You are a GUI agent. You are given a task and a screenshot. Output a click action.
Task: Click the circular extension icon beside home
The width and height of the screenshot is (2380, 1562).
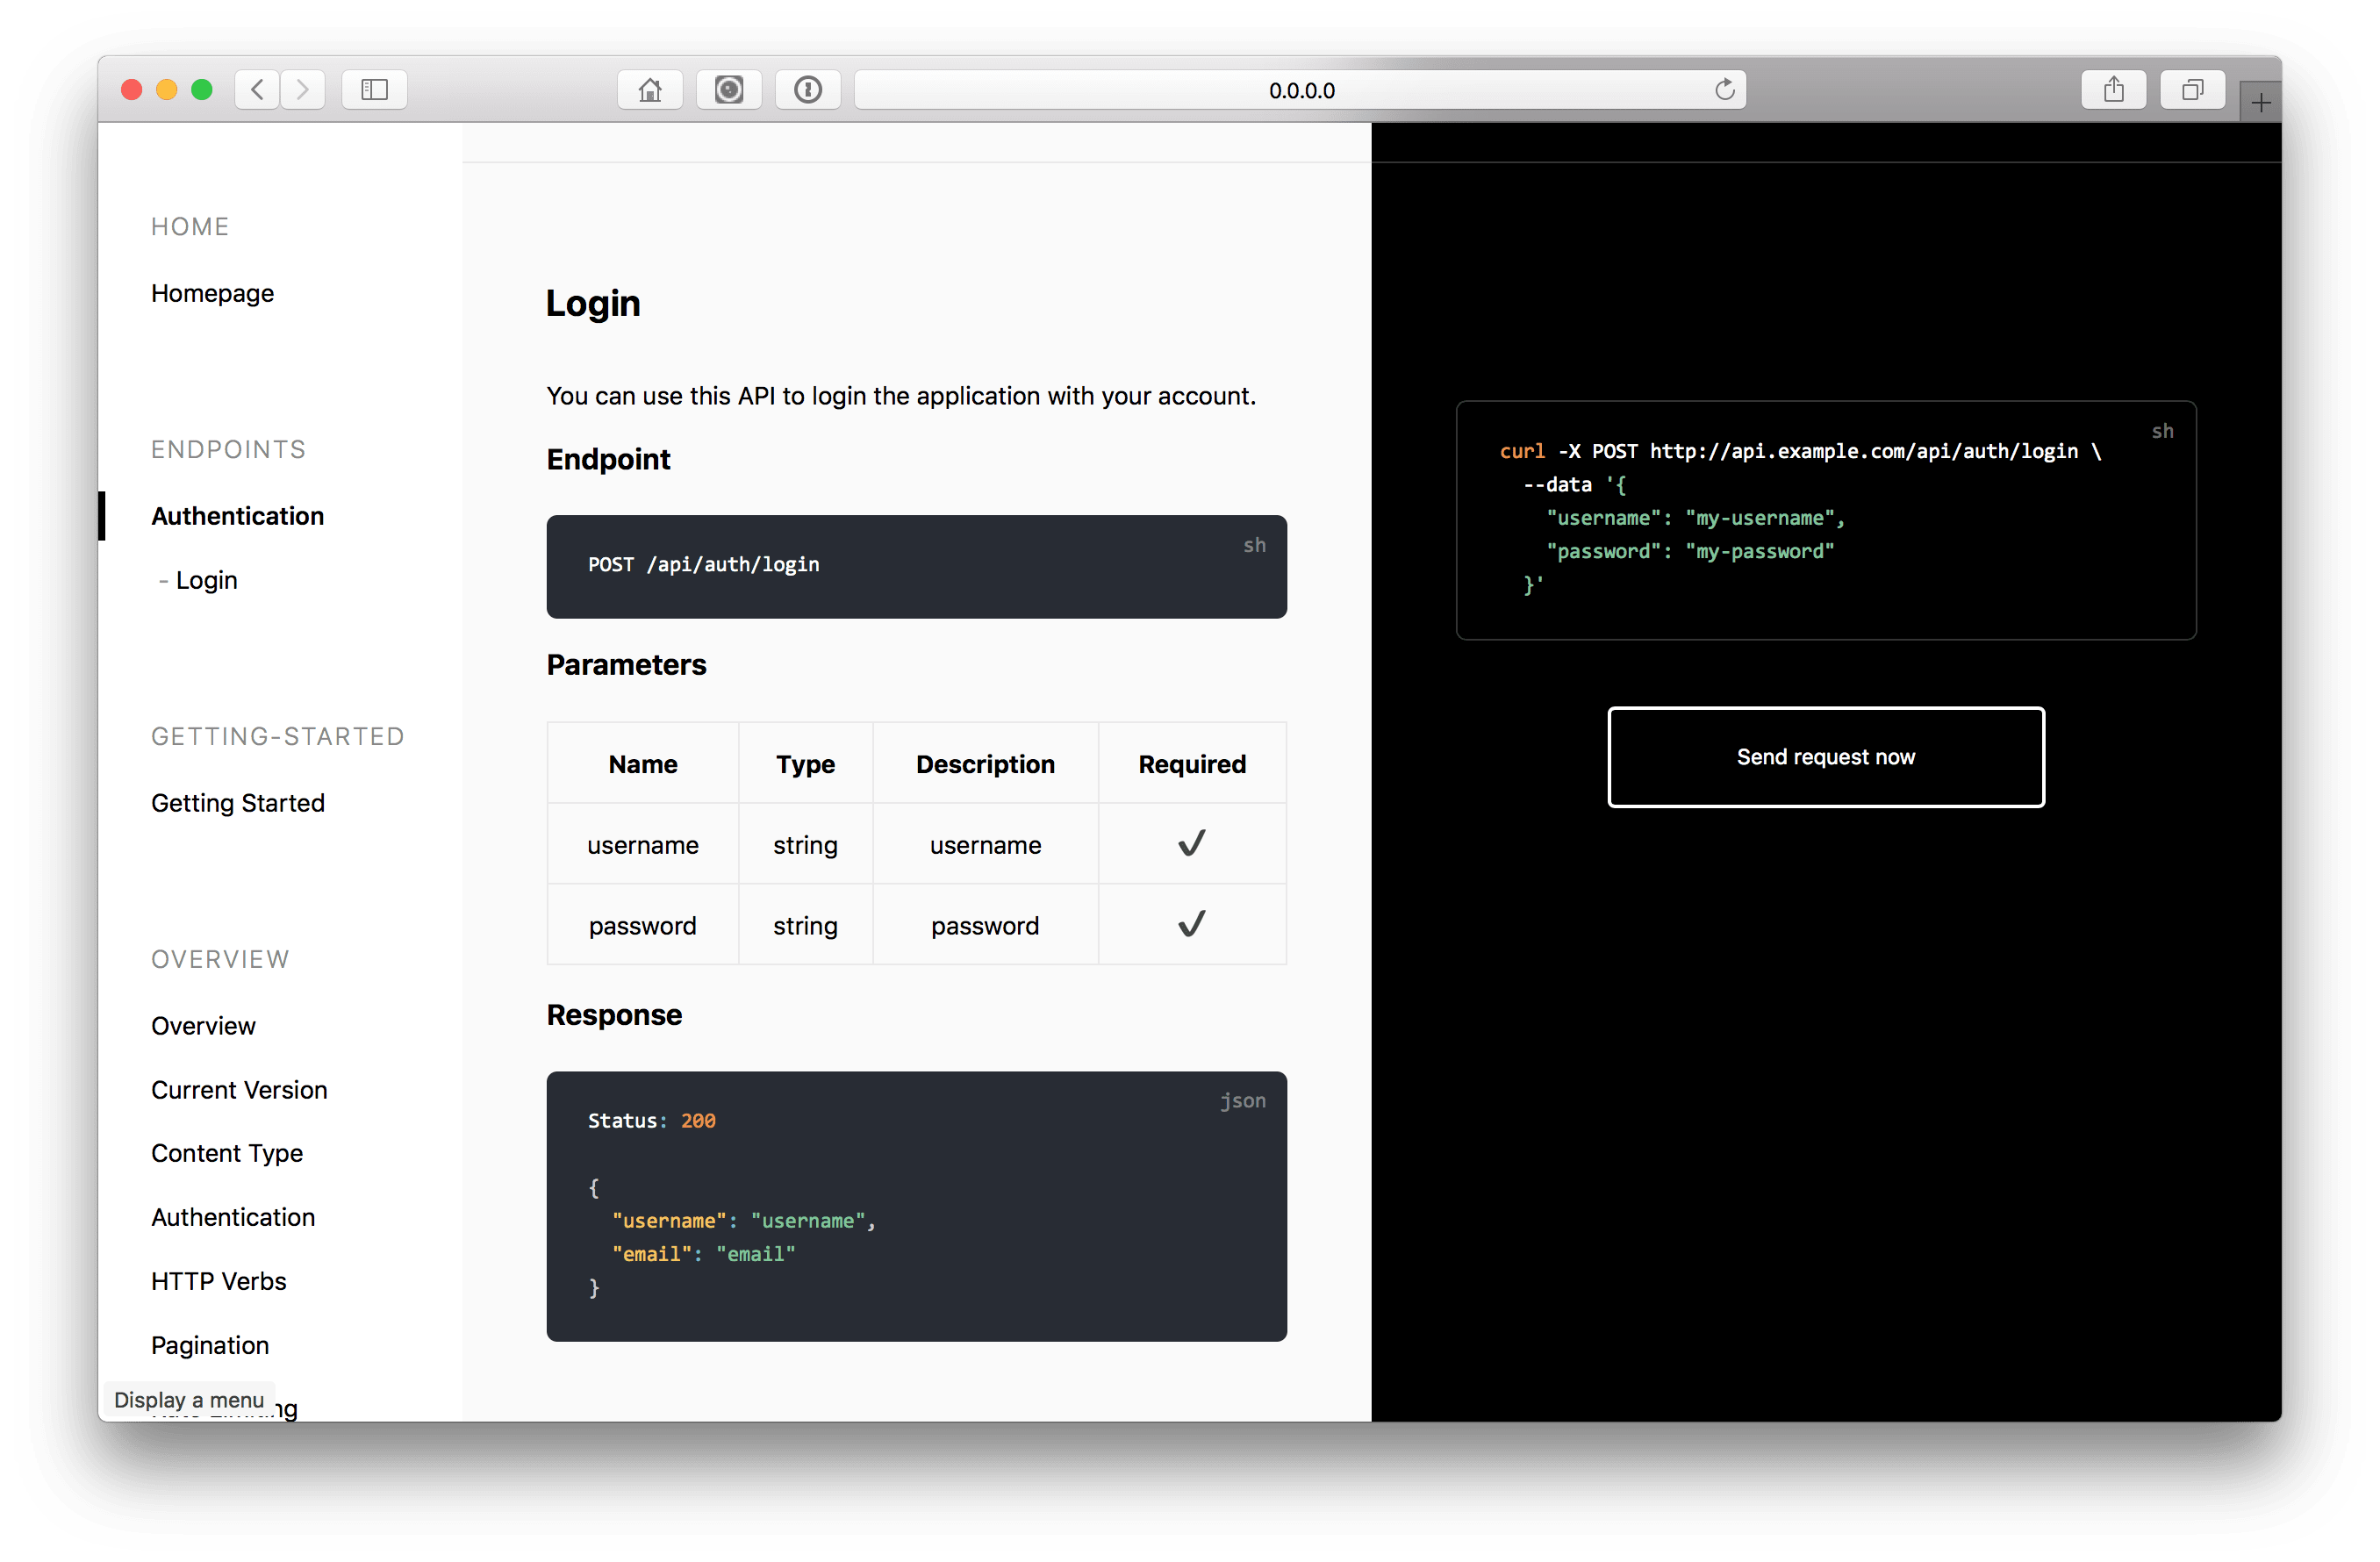click(729, 90)
